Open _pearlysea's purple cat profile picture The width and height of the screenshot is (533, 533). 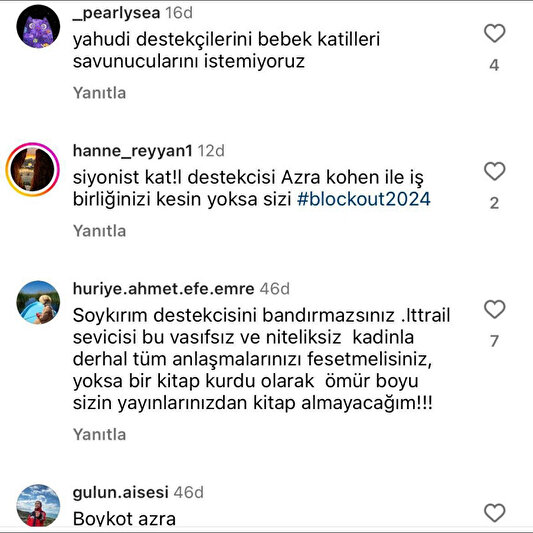[38, 27]
